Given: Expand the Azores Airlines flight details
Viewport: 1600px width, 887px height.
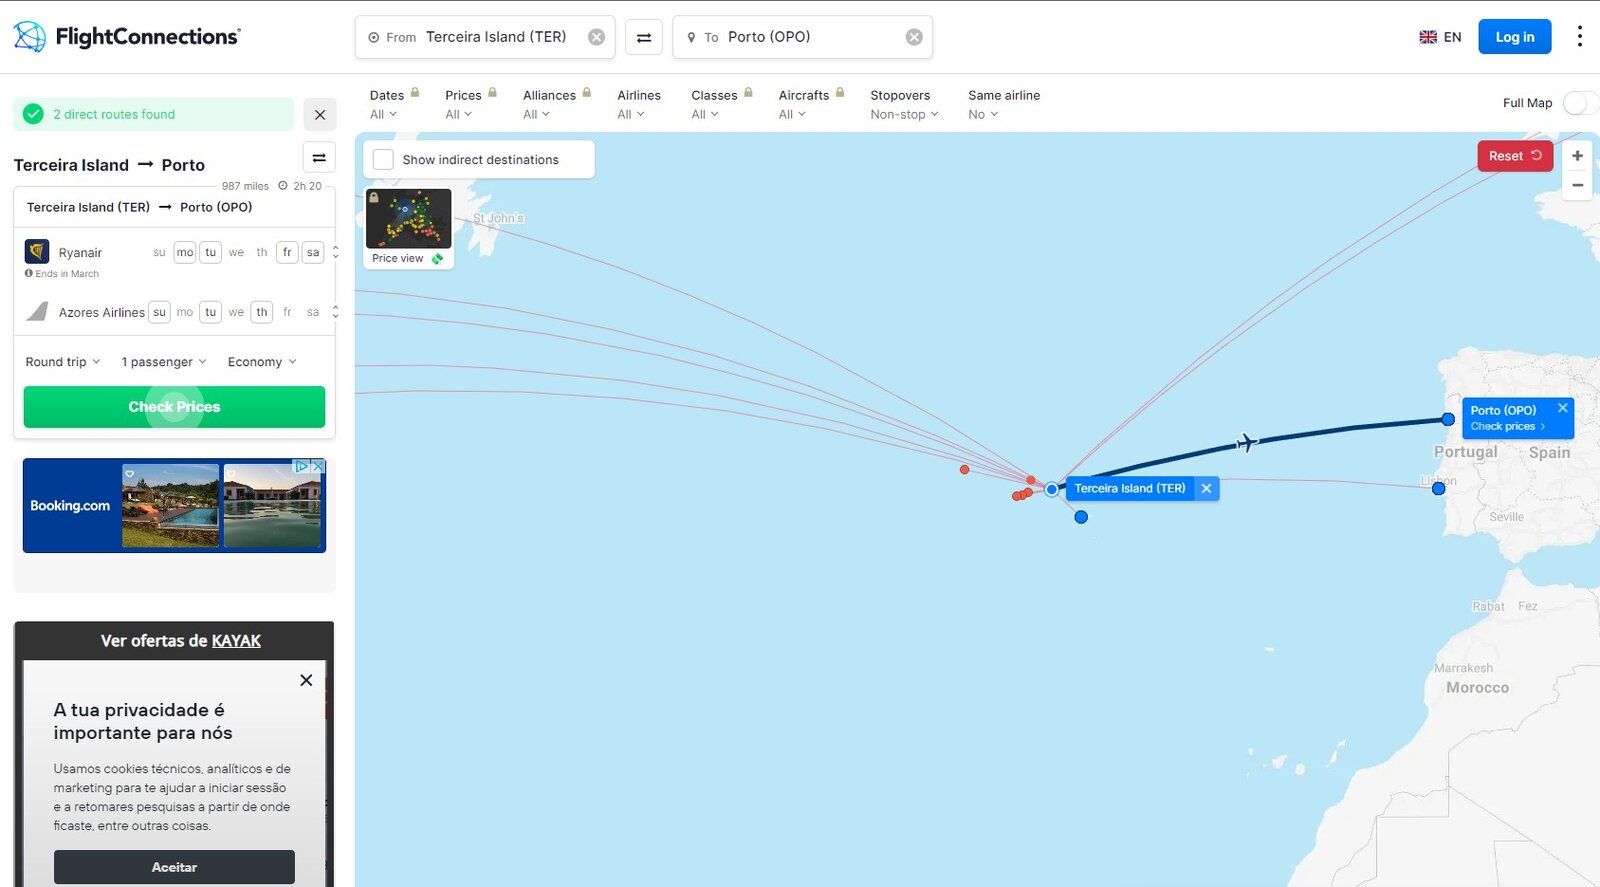Looking at the screenshot, I should [335, 312].
